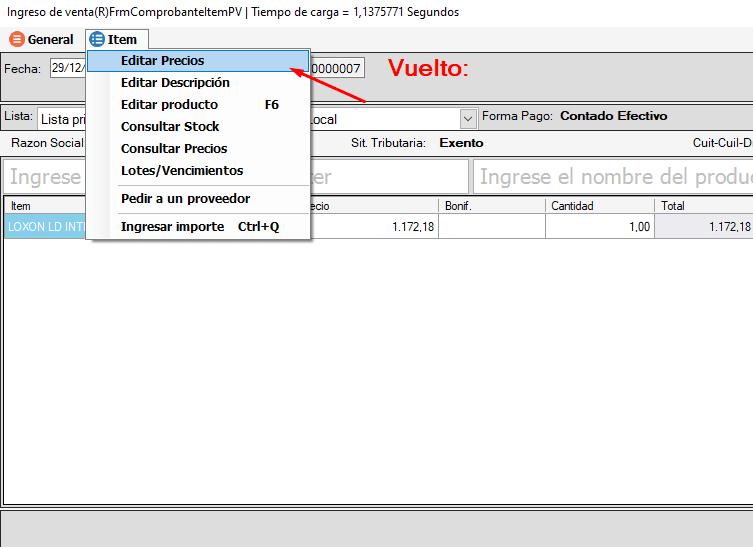753x547 pixels.
Task: Click the Fecha date field
Action: click(68, 68)
